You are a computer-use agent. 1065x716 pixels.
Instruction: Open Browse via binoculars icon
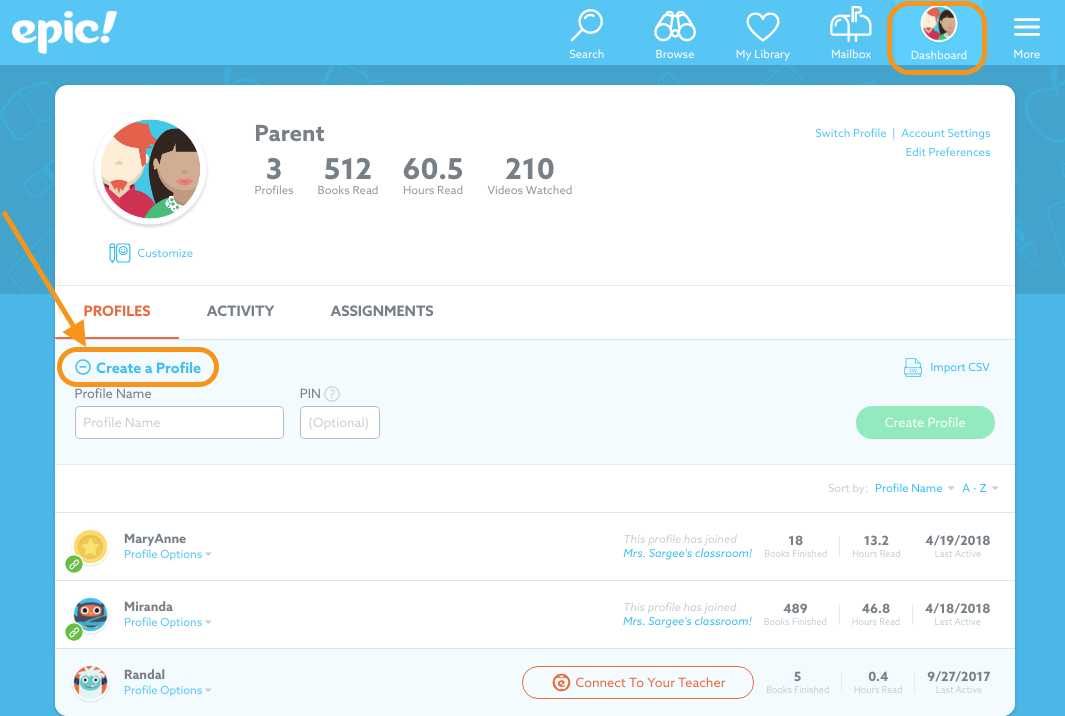674,26
